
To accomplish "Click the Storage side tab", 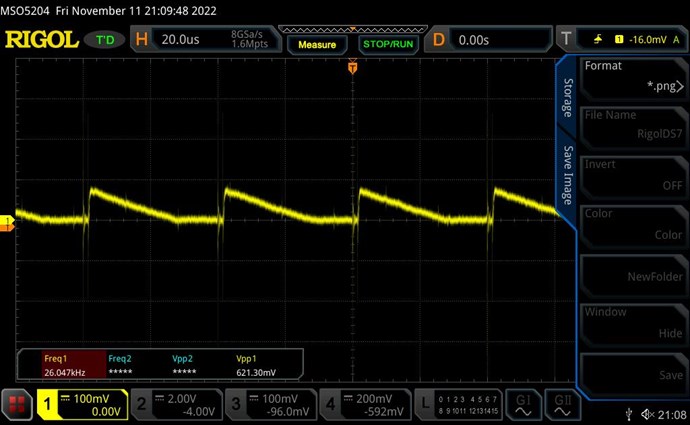I will (568, 98).
